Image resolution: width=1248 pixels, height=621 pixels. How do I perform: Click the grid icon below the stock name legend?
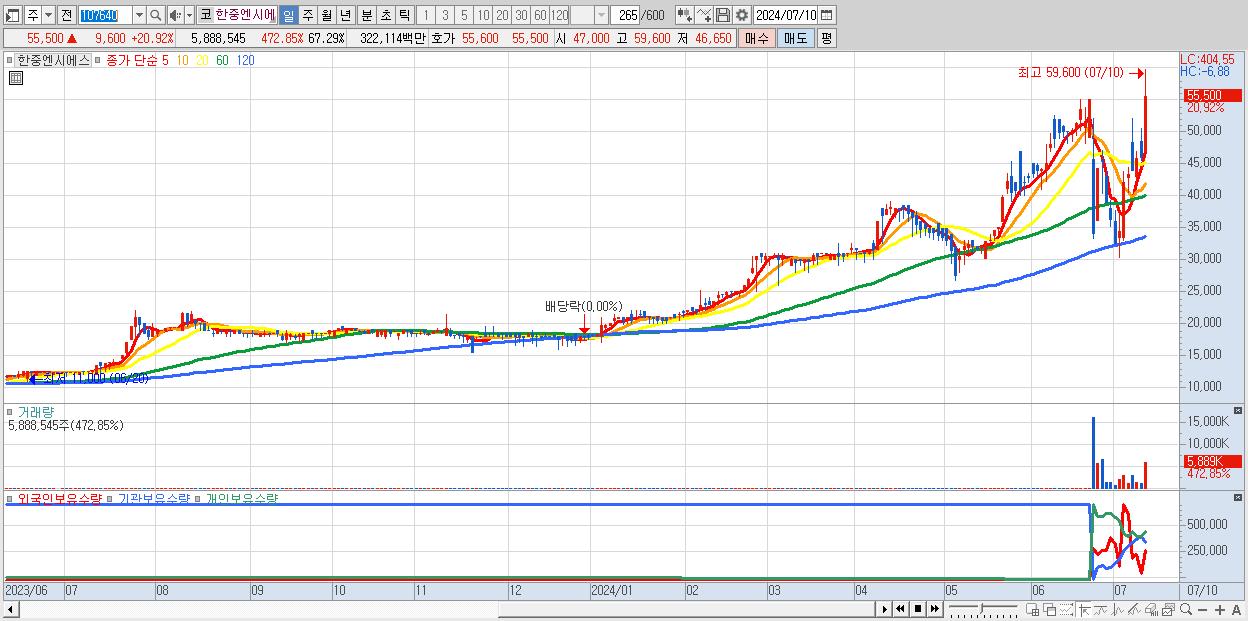tap(15, 78)
